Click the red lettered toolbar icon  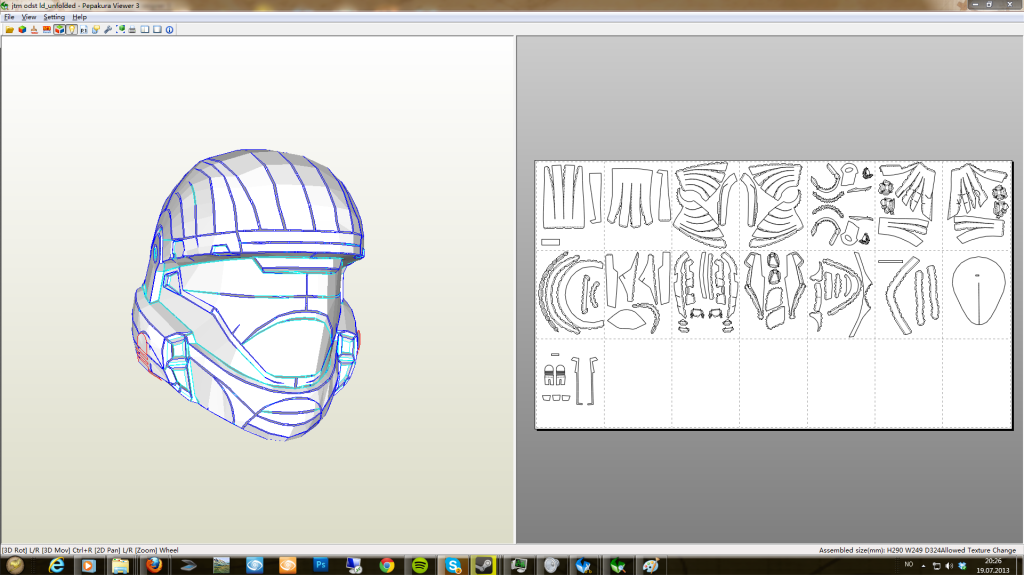(x=46, y=29)
